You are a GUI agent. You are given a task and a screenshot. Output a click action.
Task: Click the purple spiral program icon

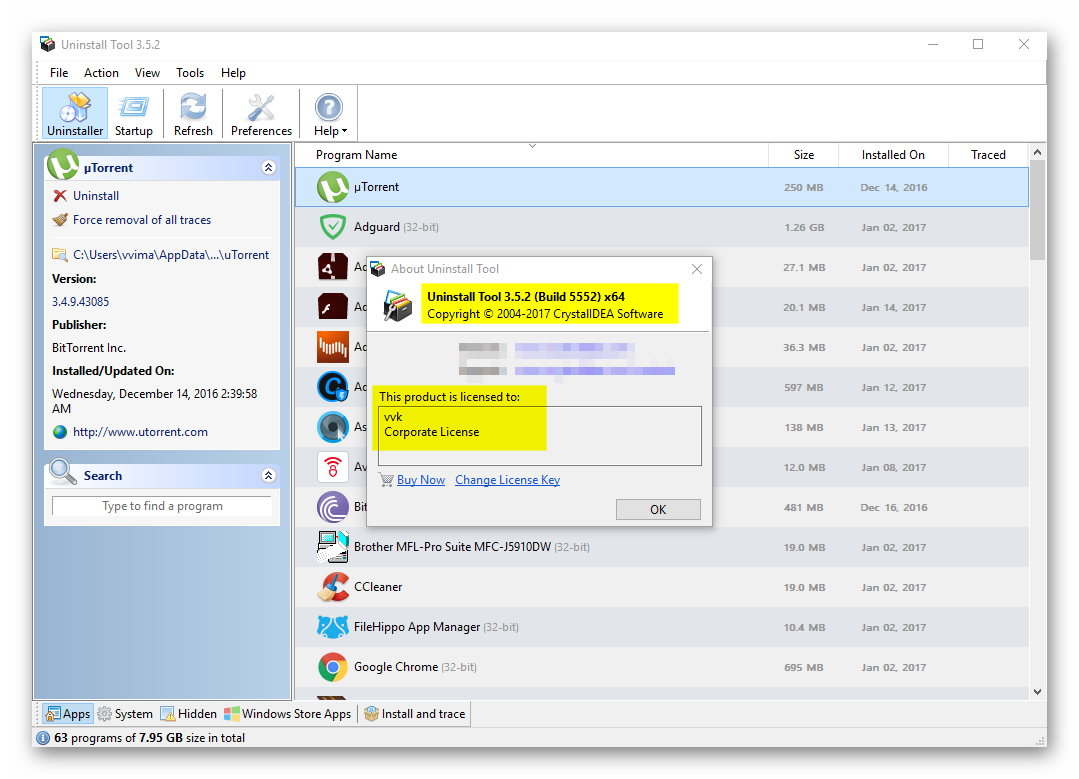(333, 507)
